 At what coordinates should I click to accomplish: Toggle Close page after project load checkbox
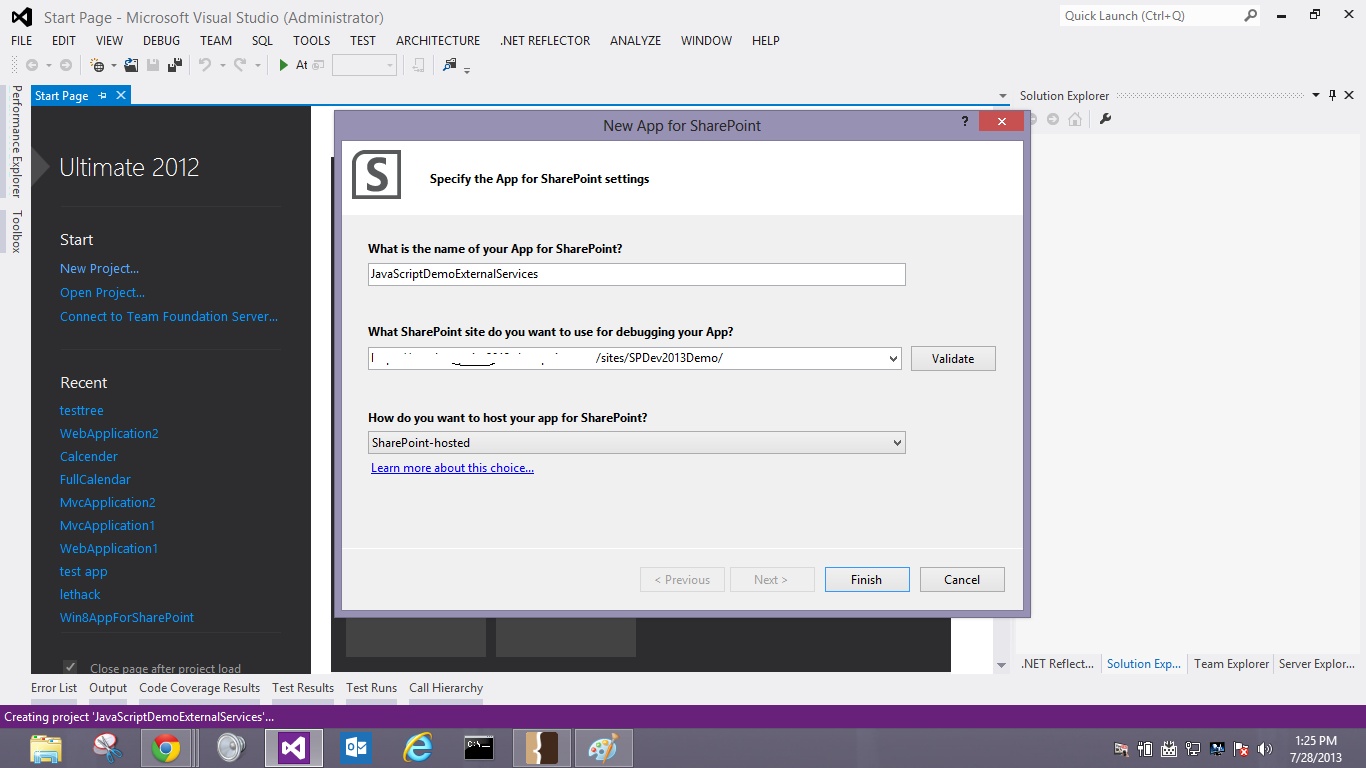tap(70, 666)
